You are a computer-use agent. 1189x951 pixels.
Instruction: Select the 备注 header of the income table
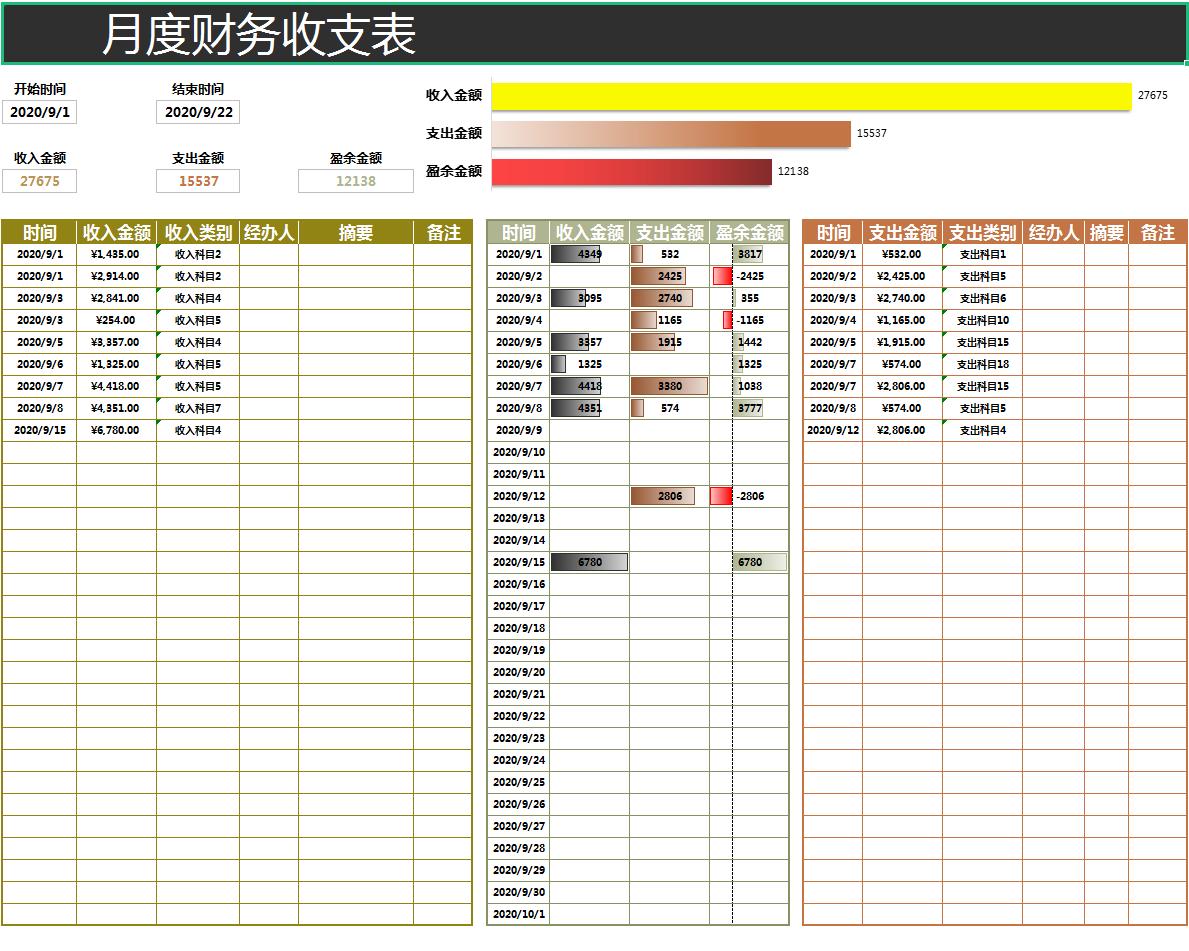[444, 232]
